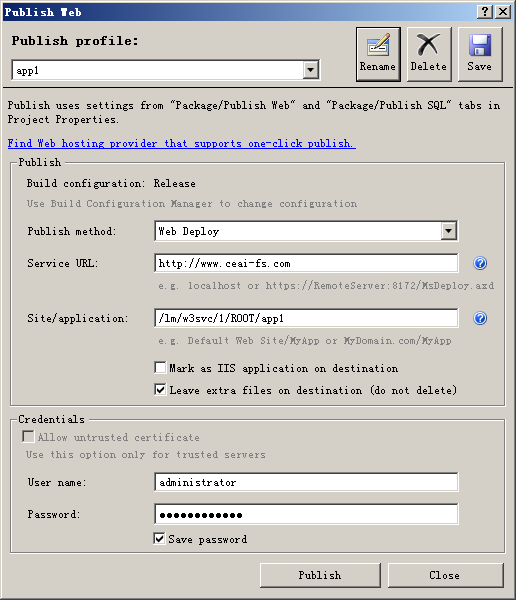Select the Web Deploy combo box field

(x=306, y=231)
